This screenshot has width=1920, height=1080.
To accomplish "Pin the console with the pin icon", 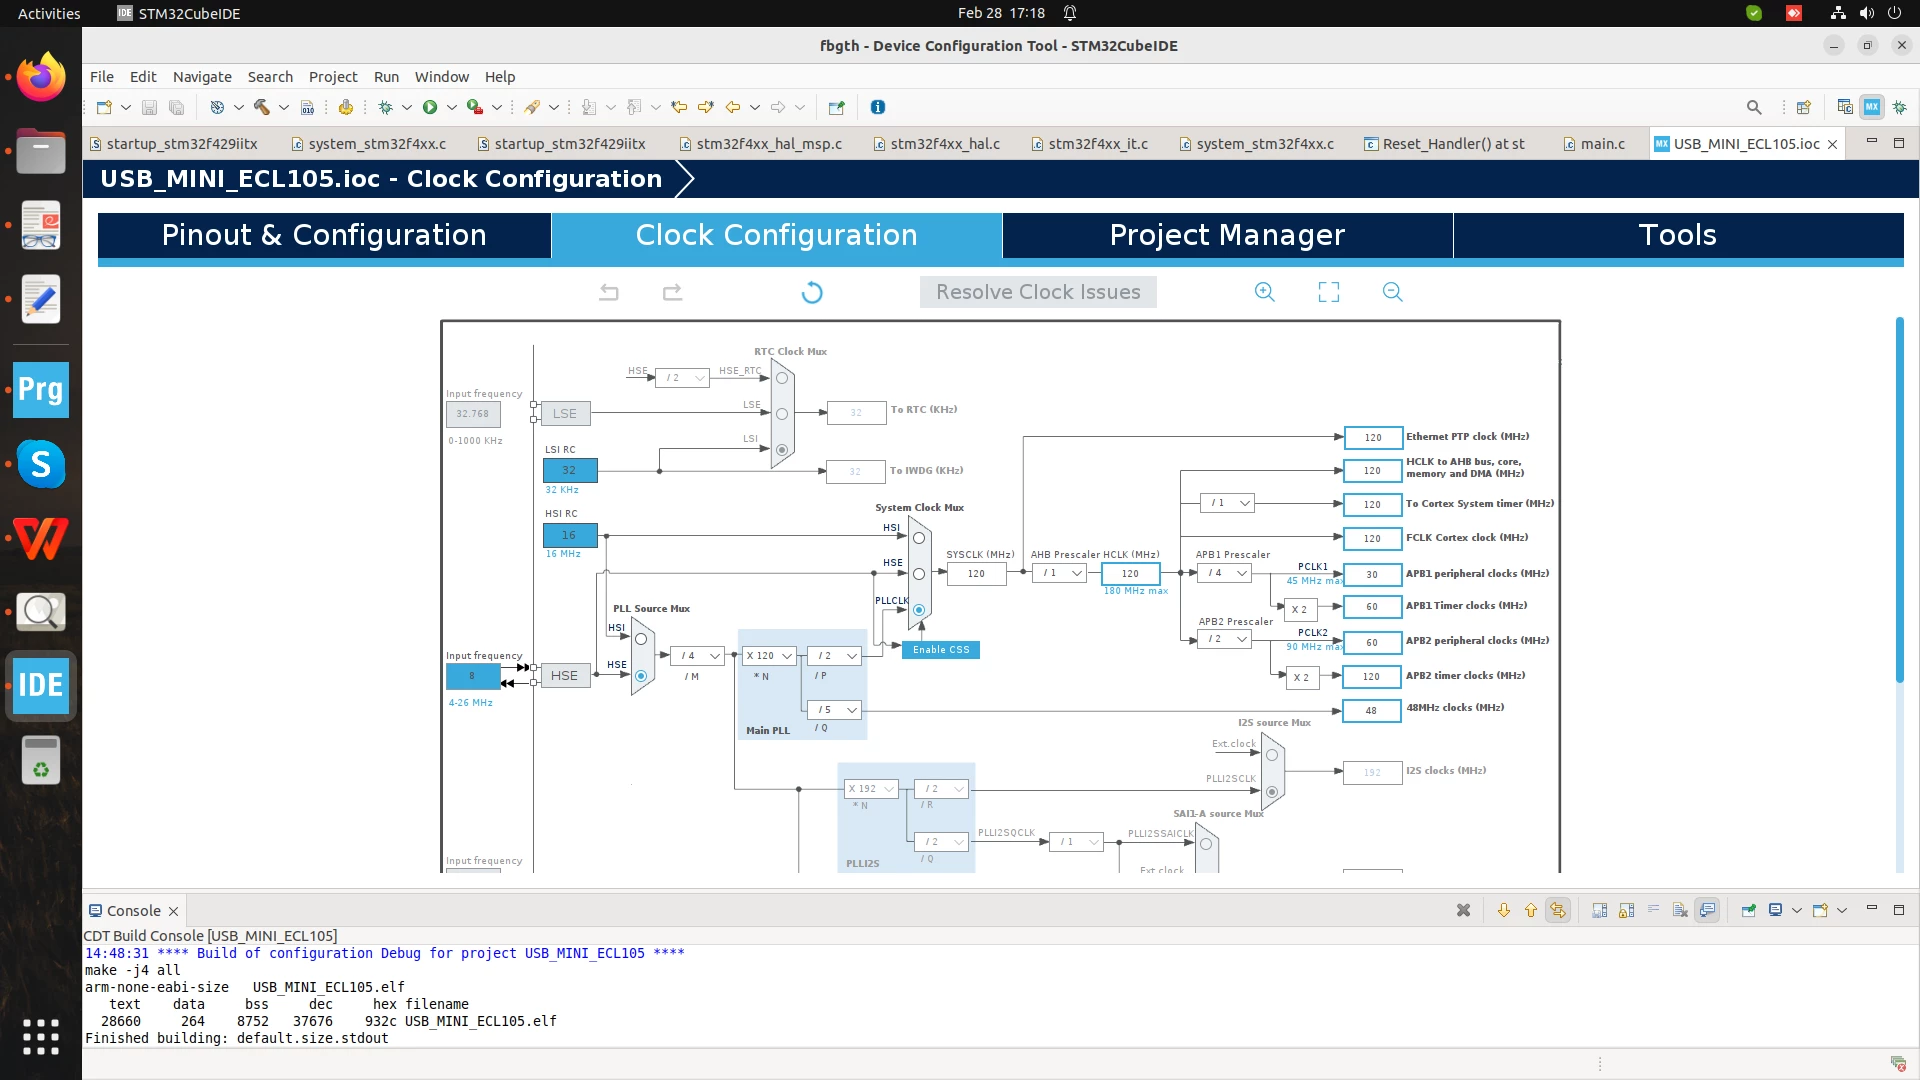I will pos(1748,910).
